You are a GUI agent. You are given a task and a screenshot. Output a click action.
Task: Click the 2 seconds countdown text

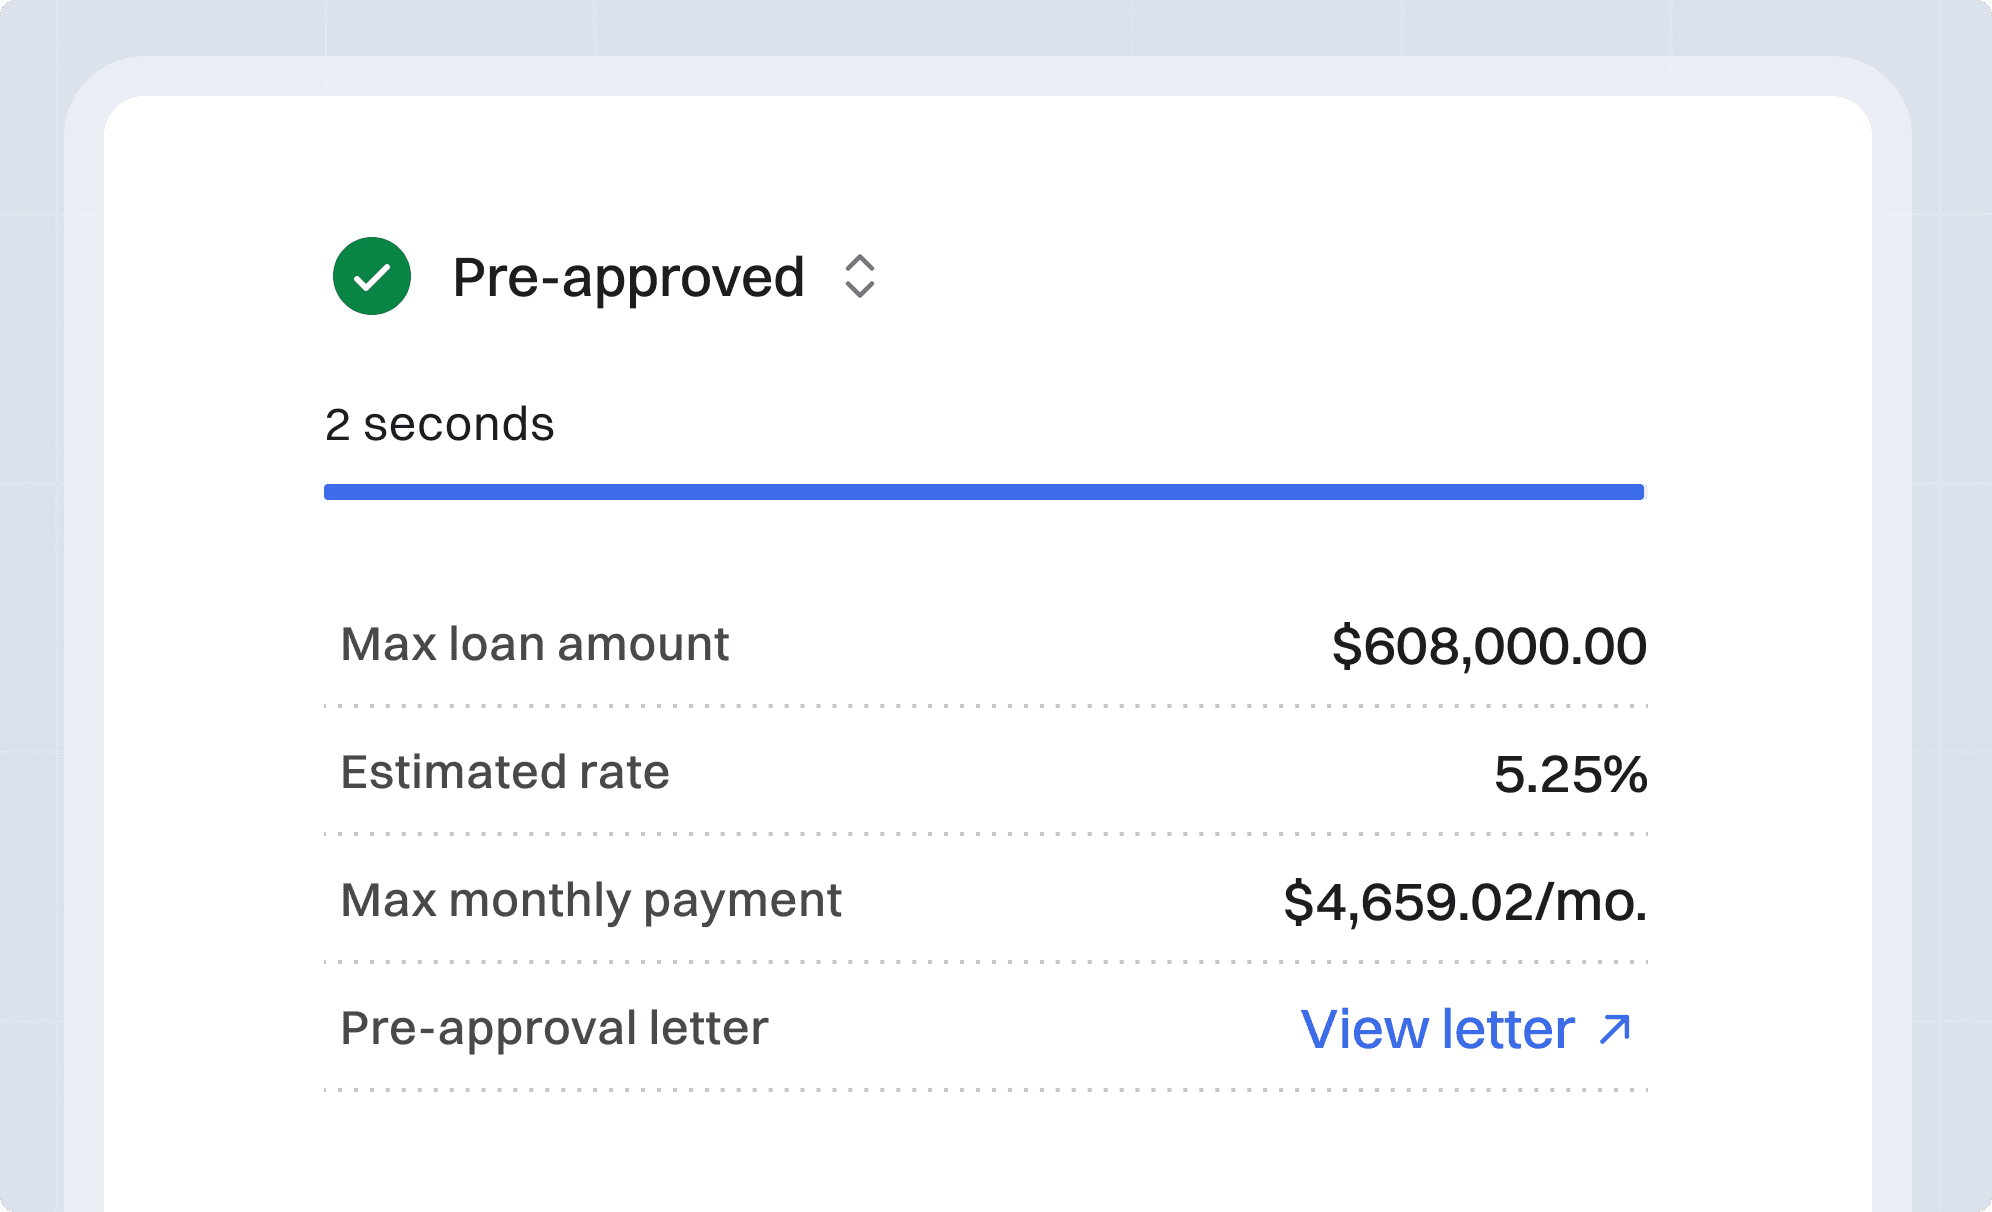pyautogui.click(x=439, y=423)
